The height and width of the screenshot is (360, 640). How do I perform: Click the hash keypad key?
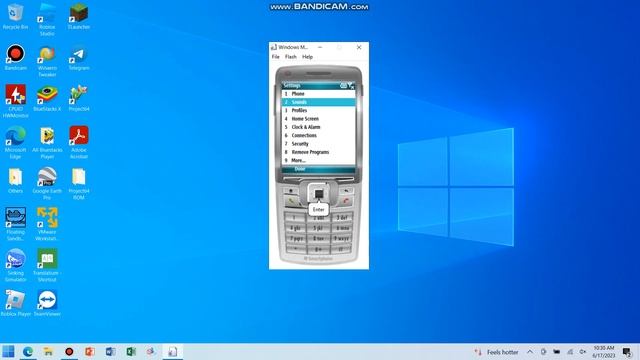point(341,249)
